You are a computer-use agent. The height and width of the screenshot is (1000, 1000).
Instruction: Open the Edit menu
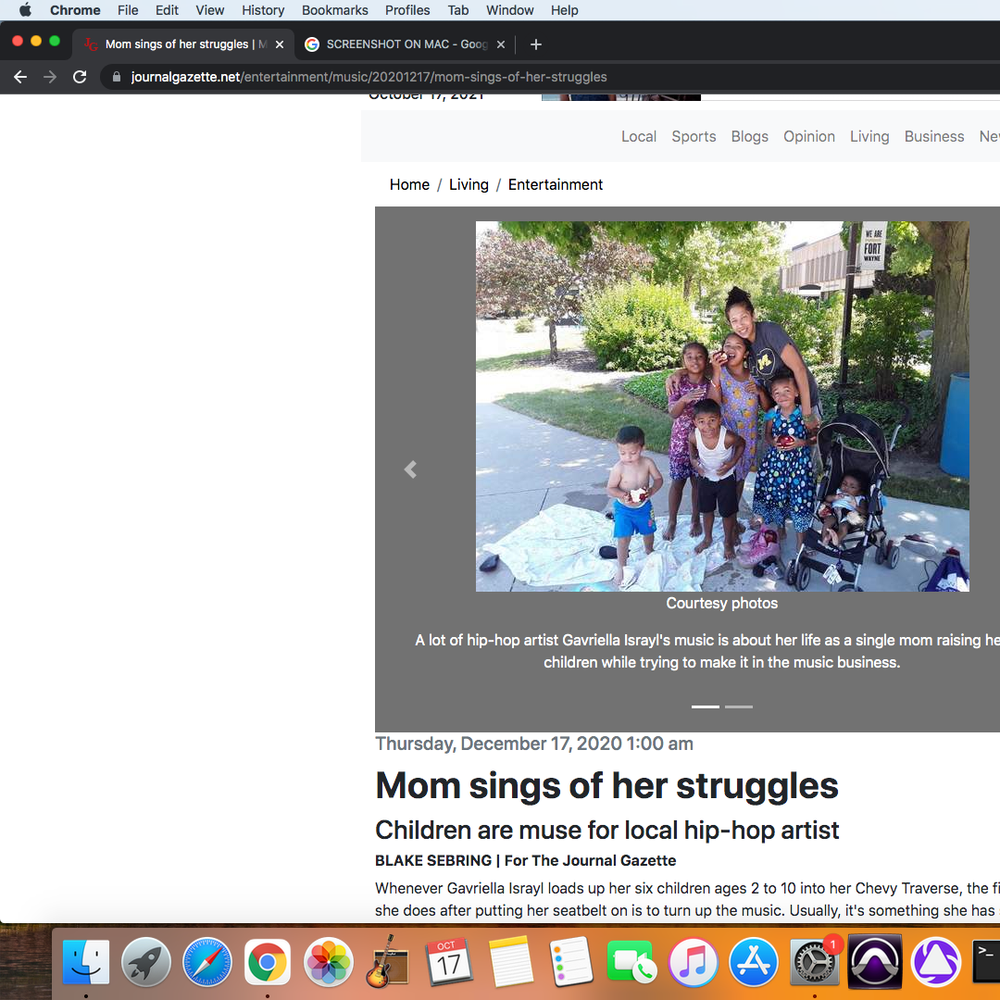[x=166, y=10]
